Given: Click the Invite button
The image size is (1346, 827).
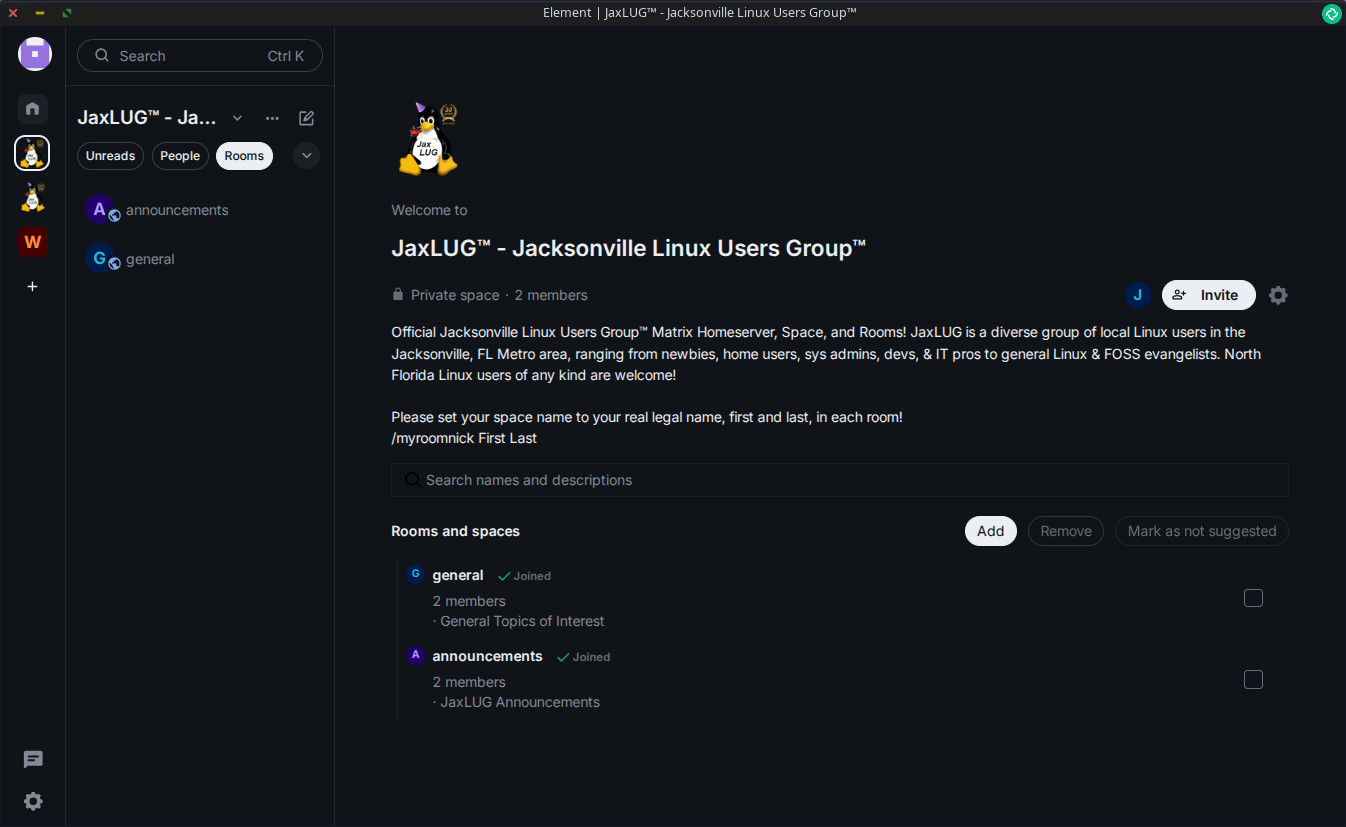Looking at the screenshot, I should pos(1209,295).
